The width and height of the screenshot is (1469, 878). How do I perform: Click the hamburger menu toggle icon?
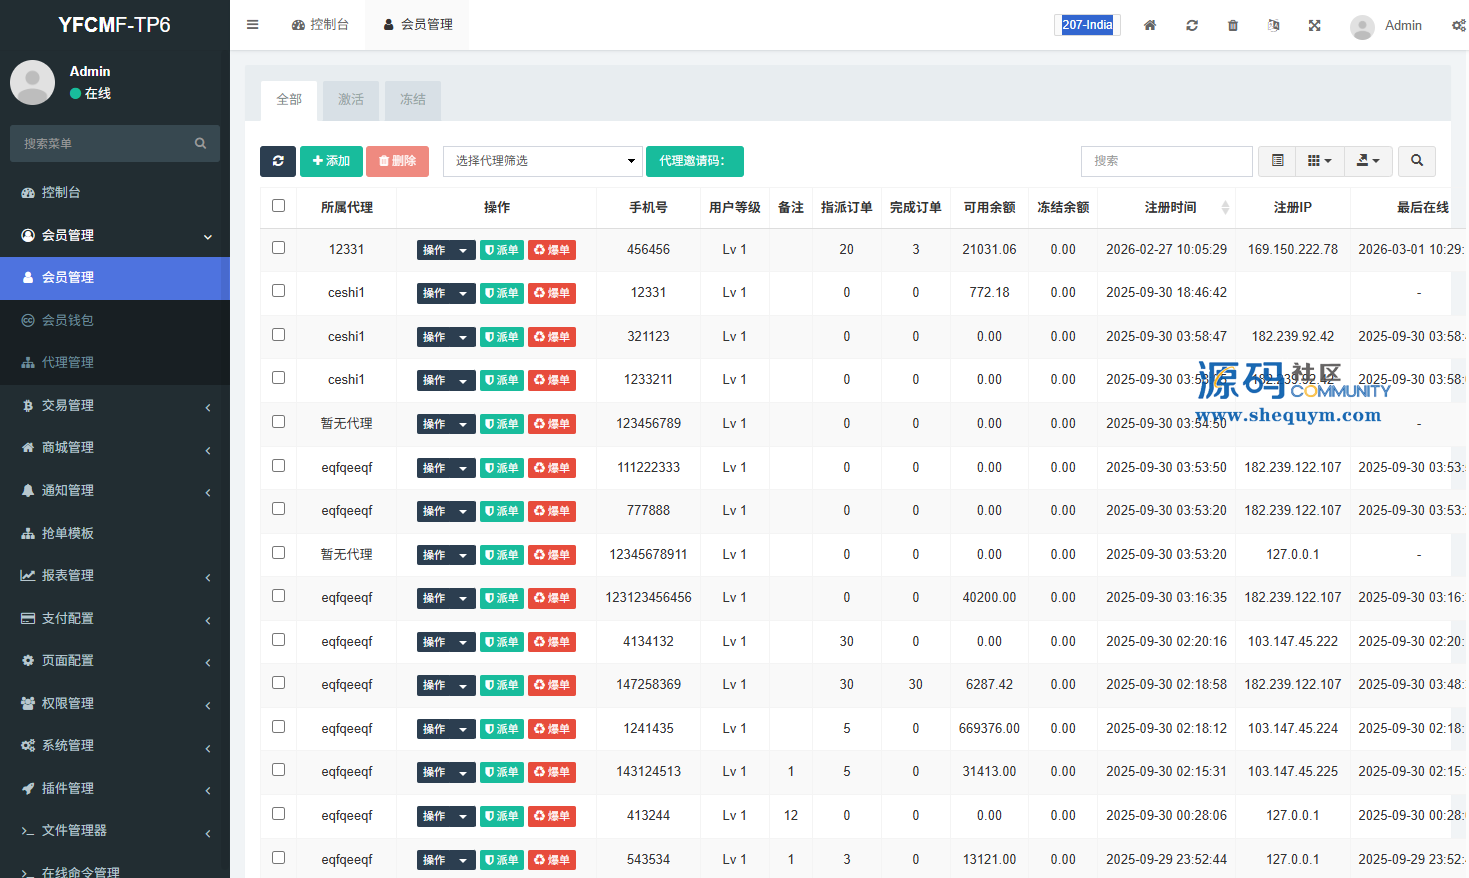click(x=253, y=25)
